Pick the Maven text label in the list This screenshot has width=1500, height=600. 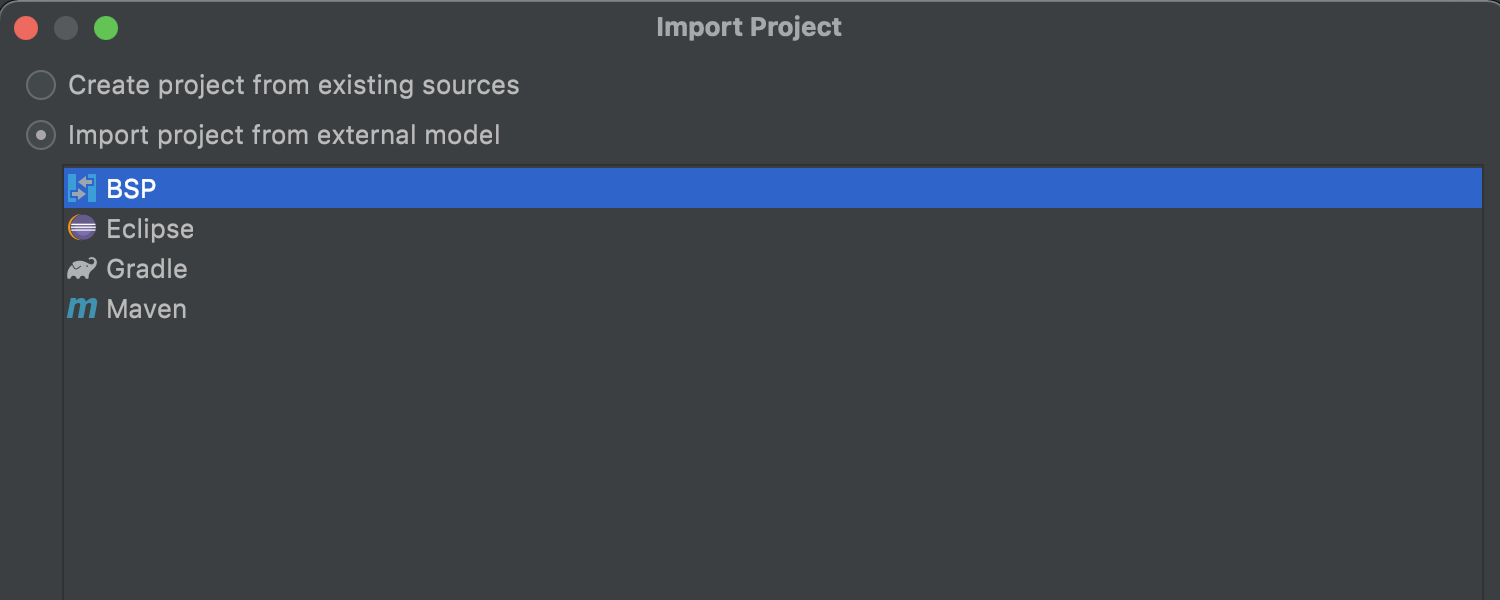[x=147, y=309]
